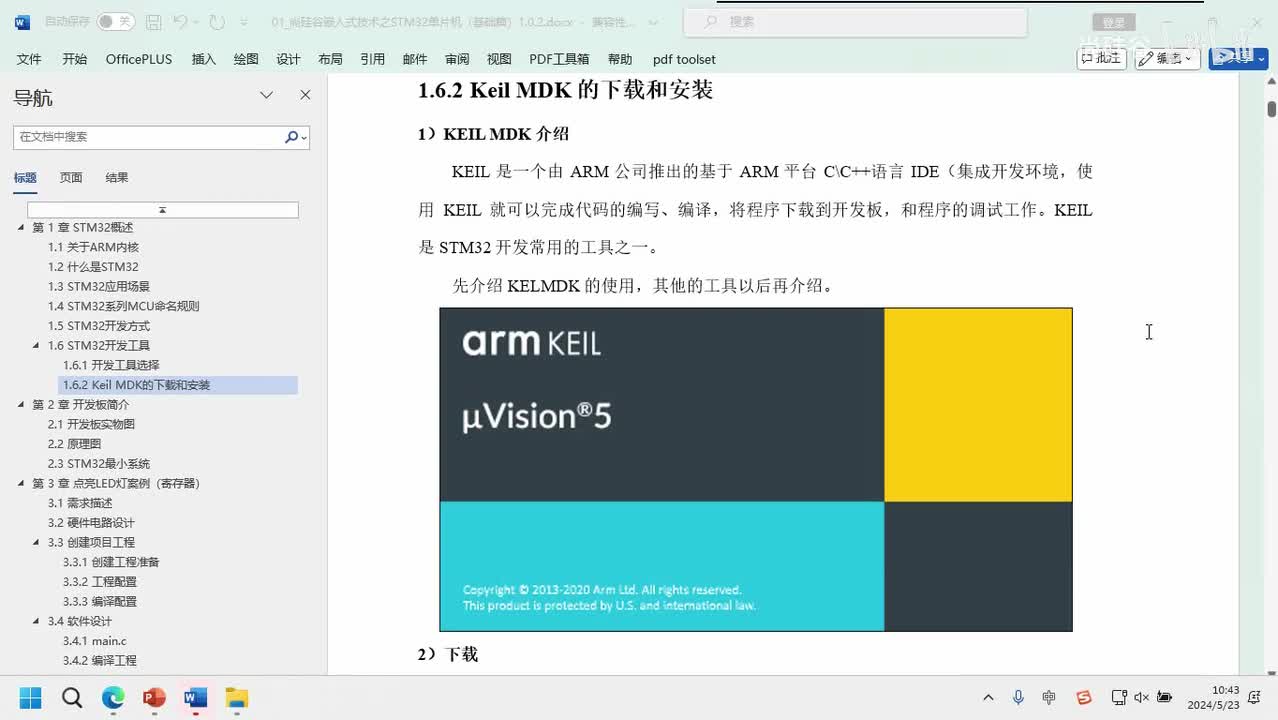Screen dimensions: 1278x720
Task: Select heading 2.3 STM32最小系统
Action: (x=99, y=464)
